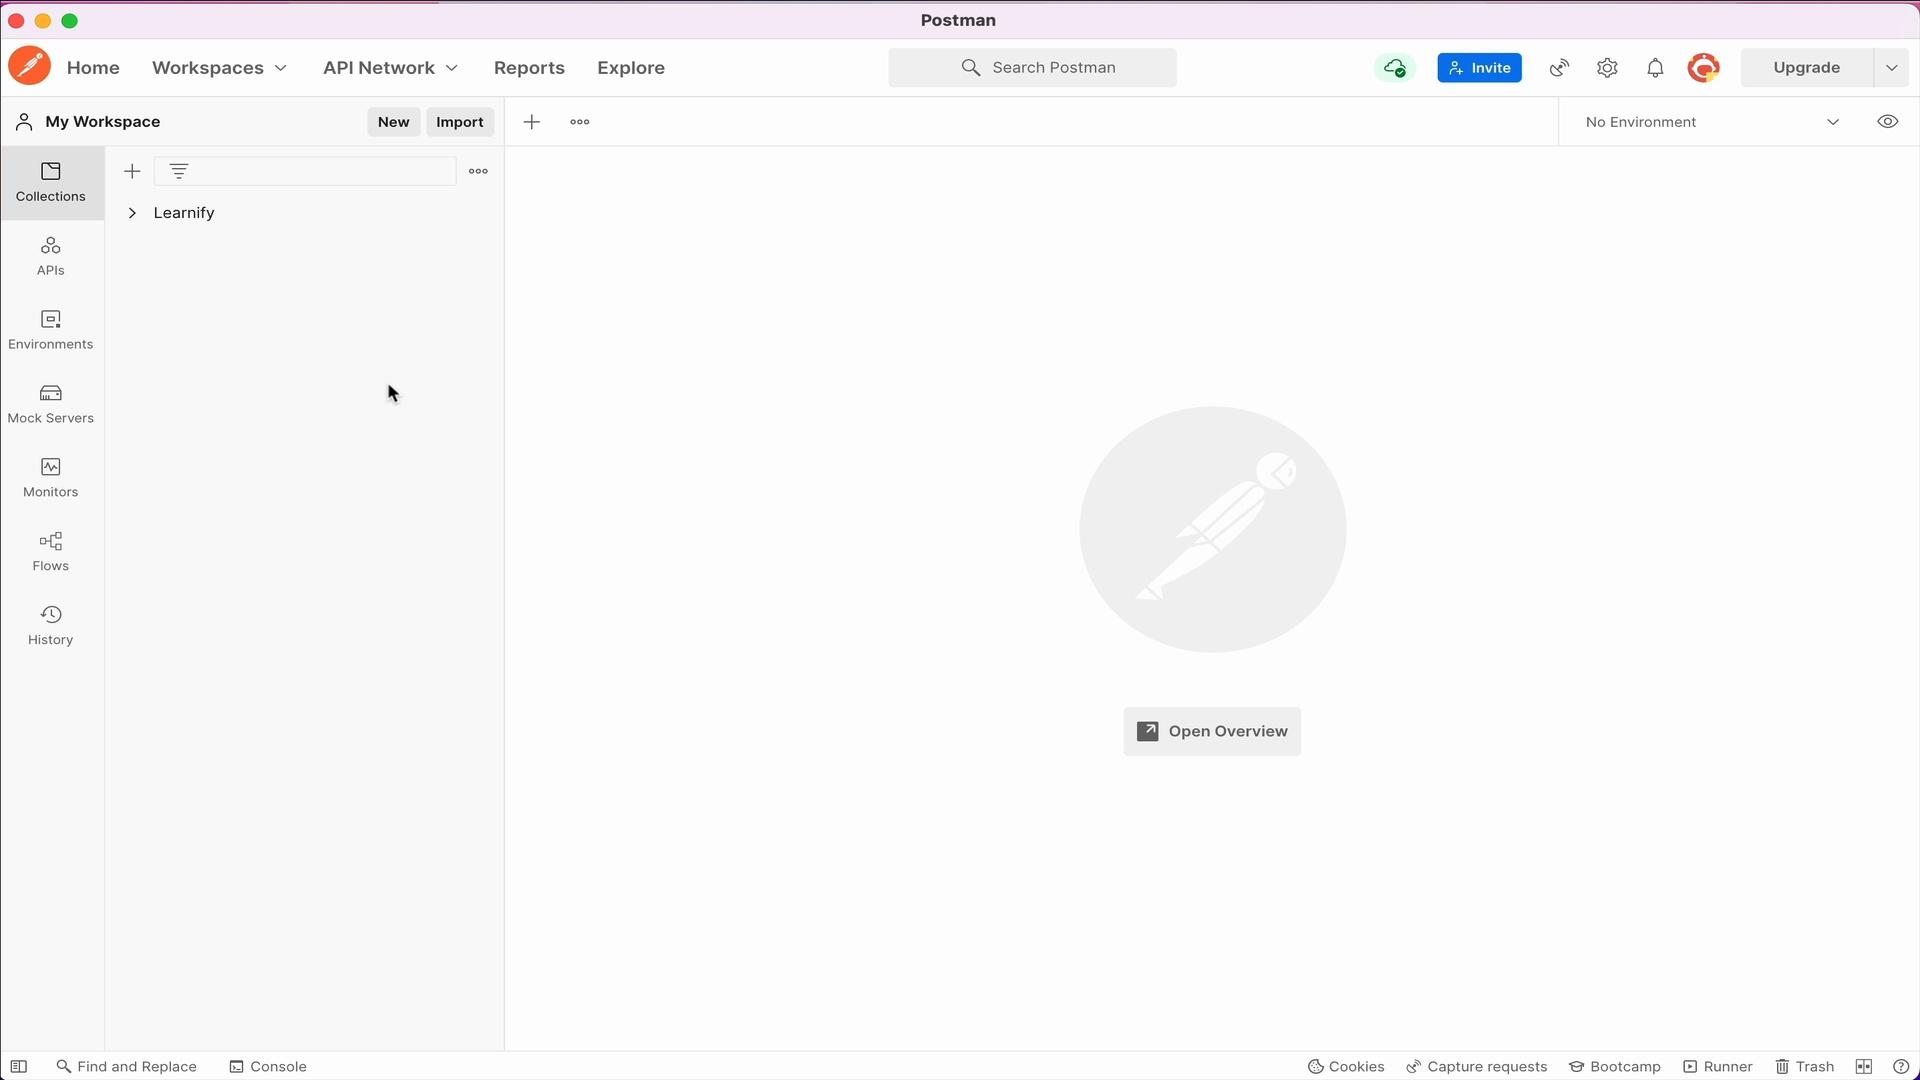
Task: Create a new collection with plus icon
Action: [x=132, y=171]
